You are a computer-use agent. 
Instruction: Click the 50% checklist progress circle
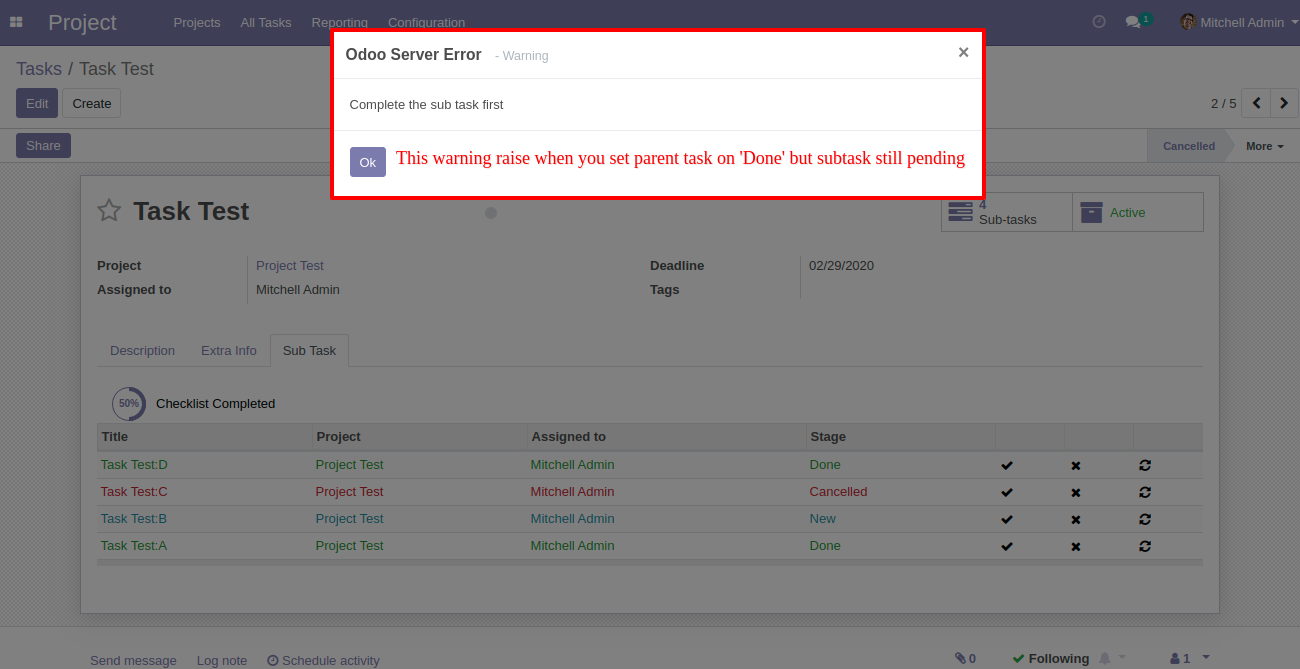click(x=129, y=404)
